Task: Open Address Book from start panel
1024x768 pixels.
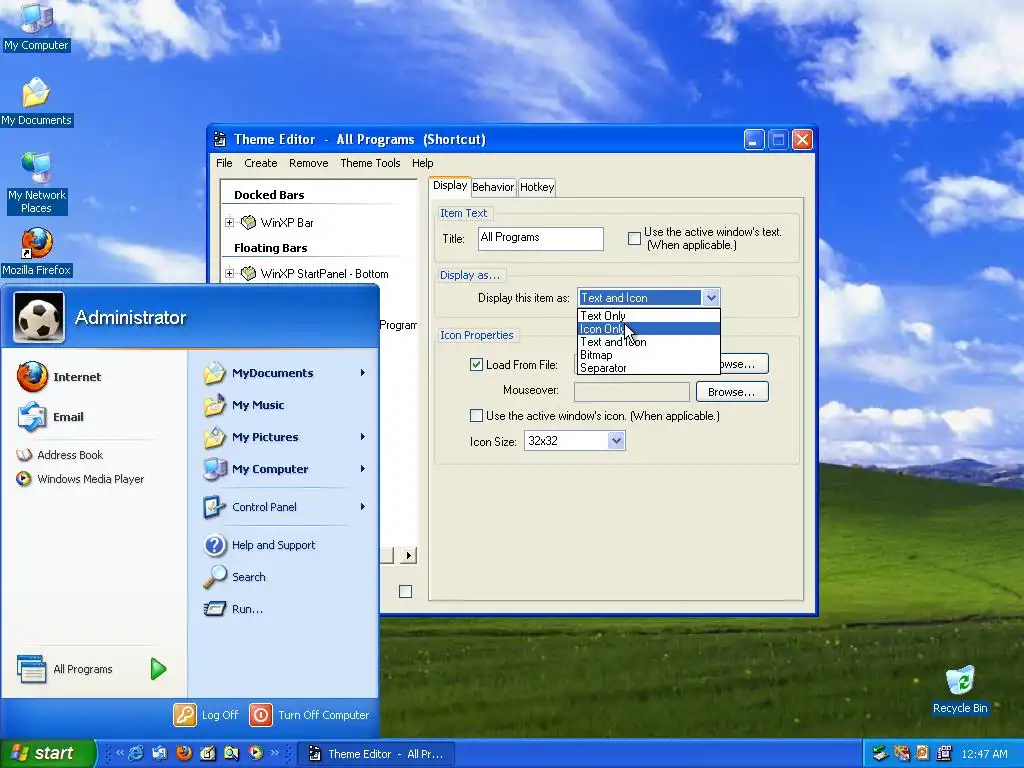Action: coord(60,455)
